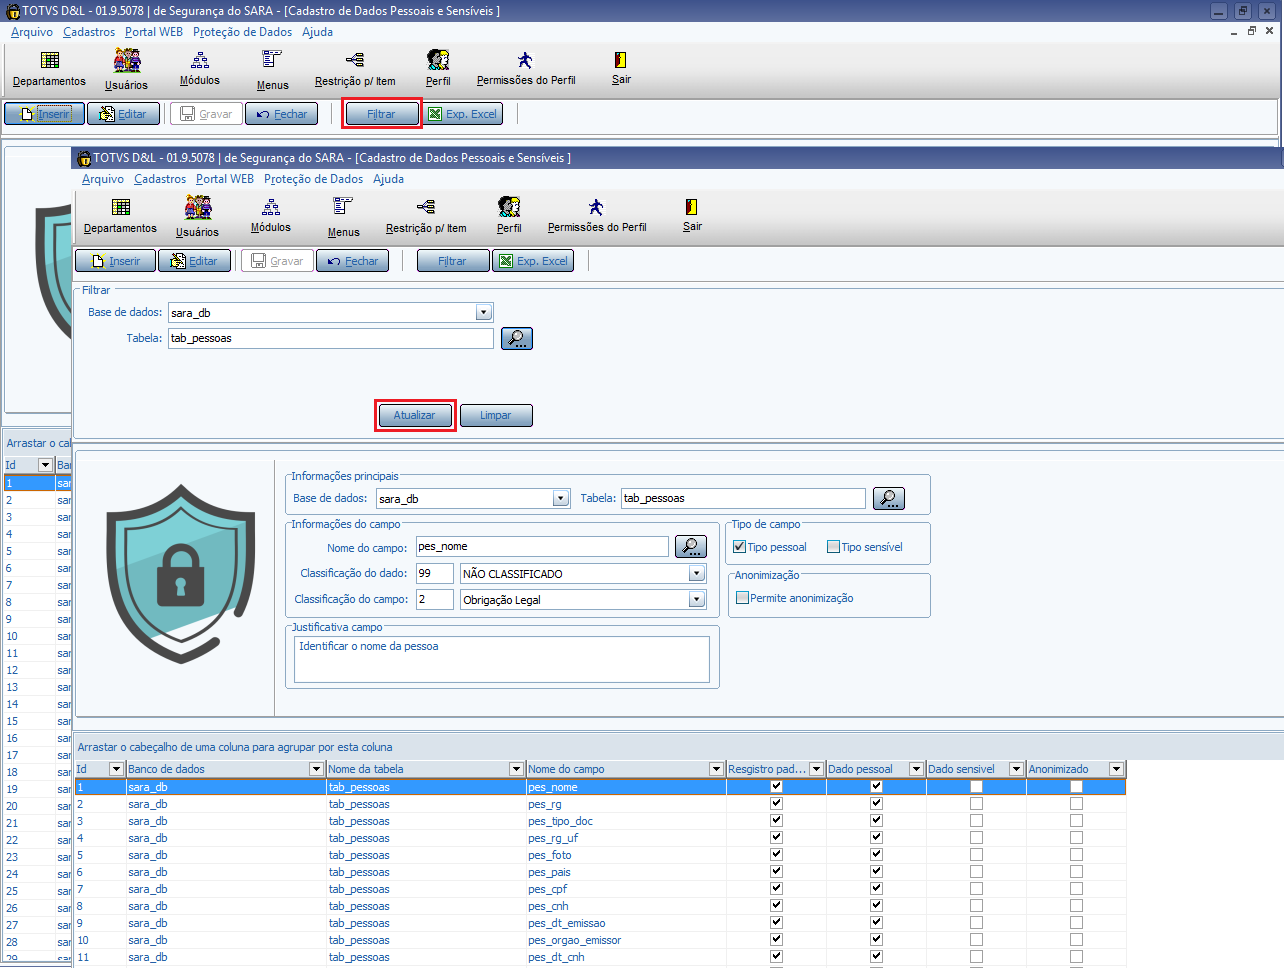The height and width of the screenshot is (968, 1284).
Task: Open Menus in the front window toolbar
Action: [x=343, y=216]
